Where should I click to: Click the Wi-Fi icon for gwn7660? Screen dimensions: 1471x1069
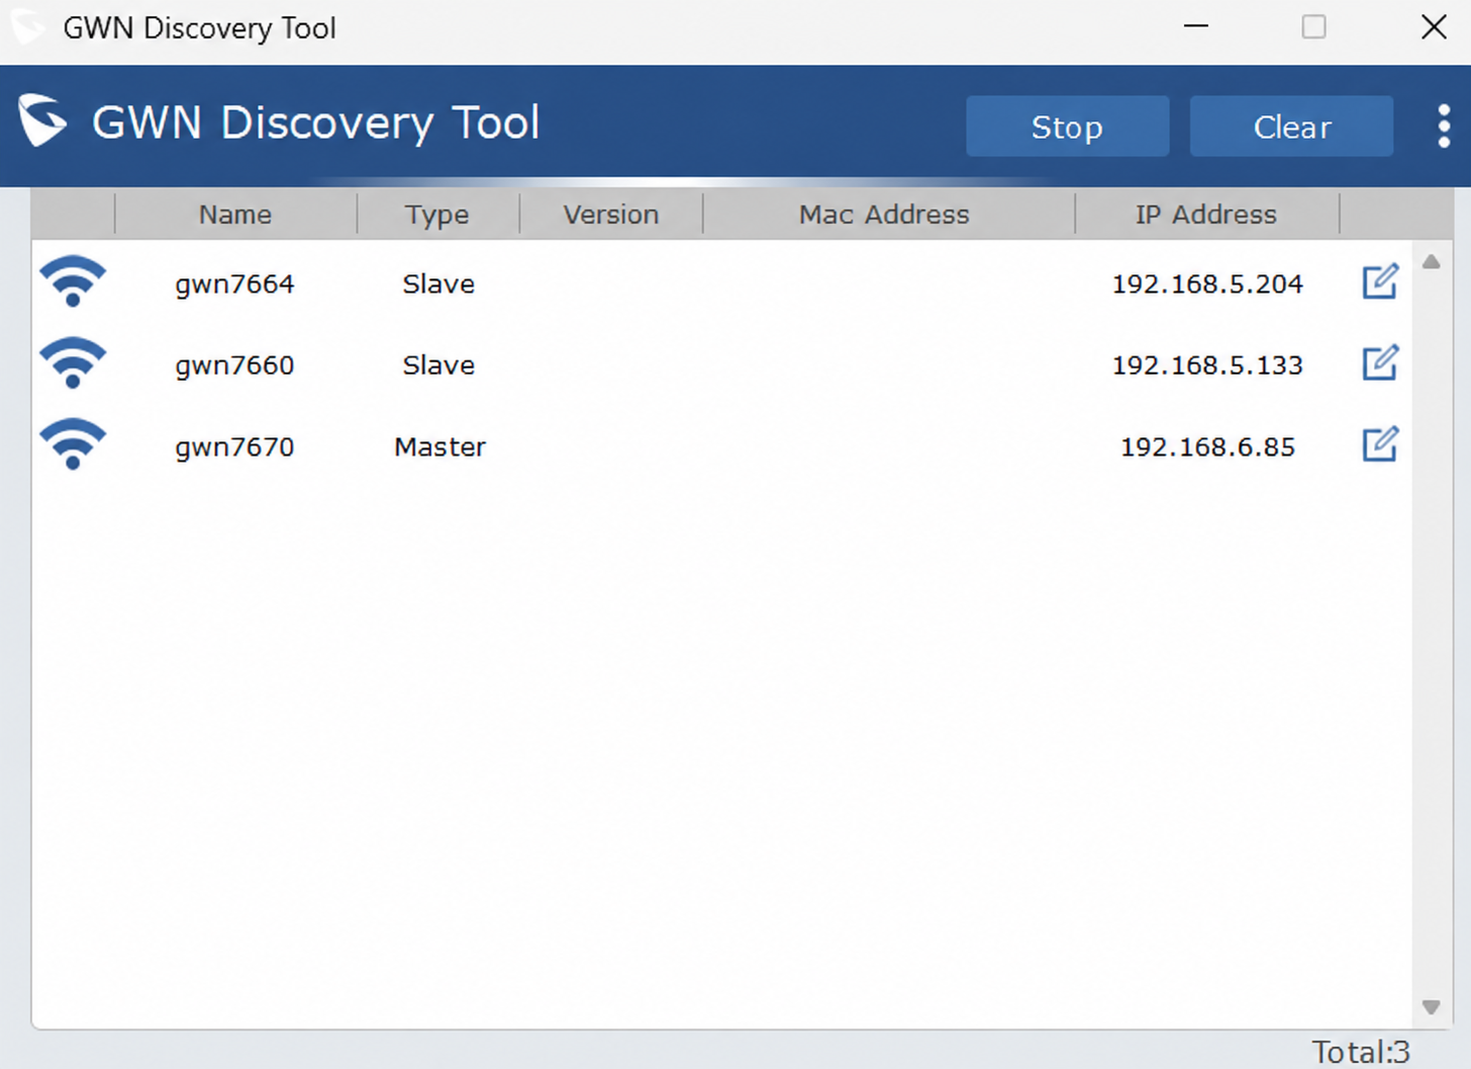coord(72,363)
